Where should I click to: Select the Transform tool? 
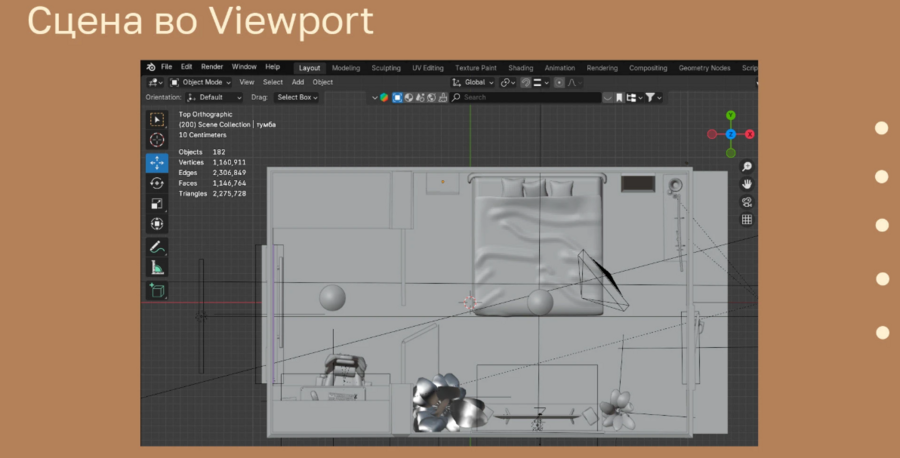coord(157,224)
